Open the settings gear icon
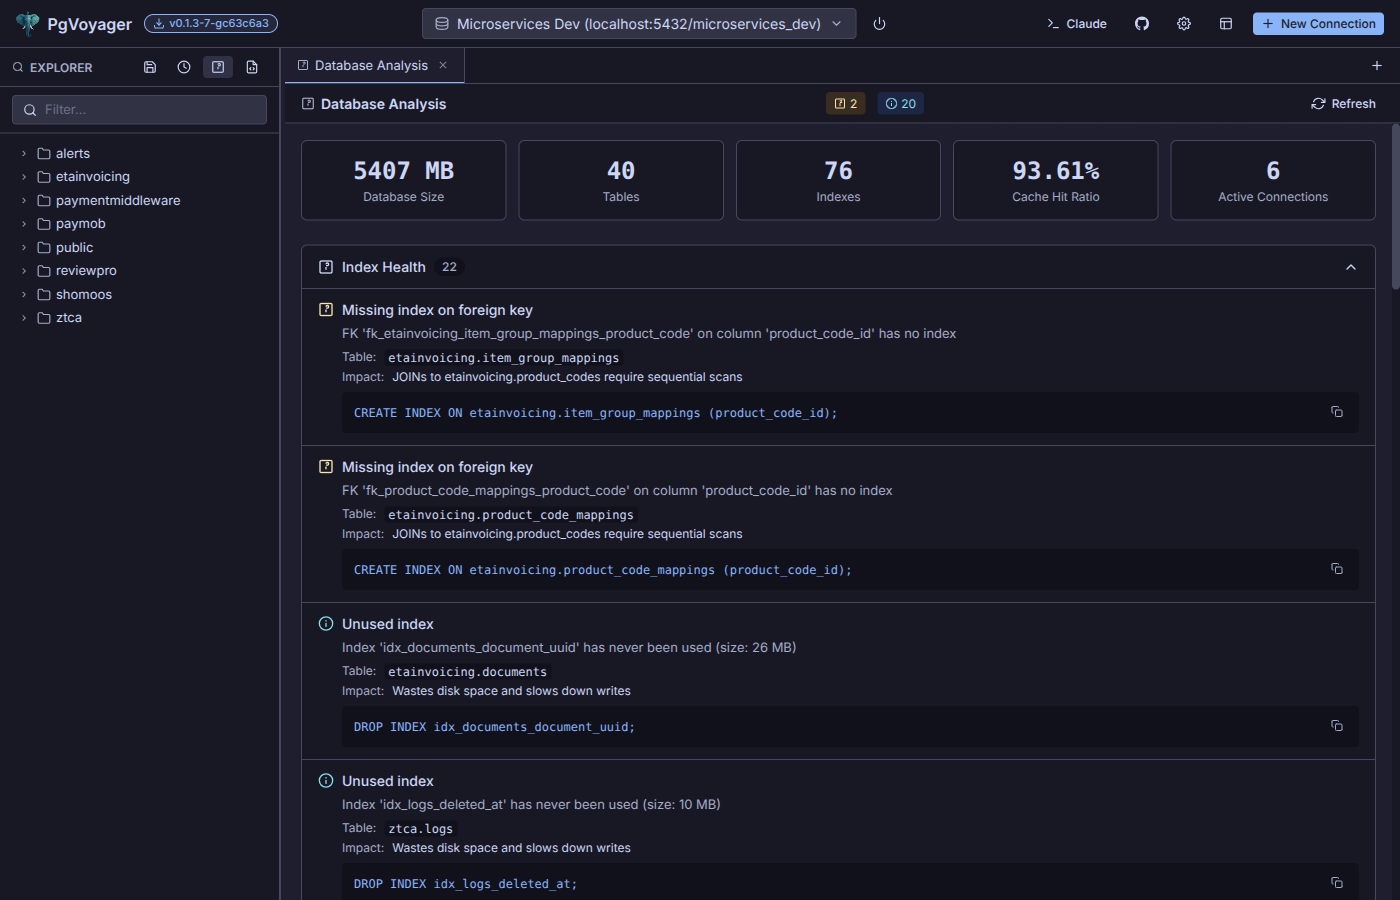Viewport: 1400px width, 900px height. pos(1184,24)
